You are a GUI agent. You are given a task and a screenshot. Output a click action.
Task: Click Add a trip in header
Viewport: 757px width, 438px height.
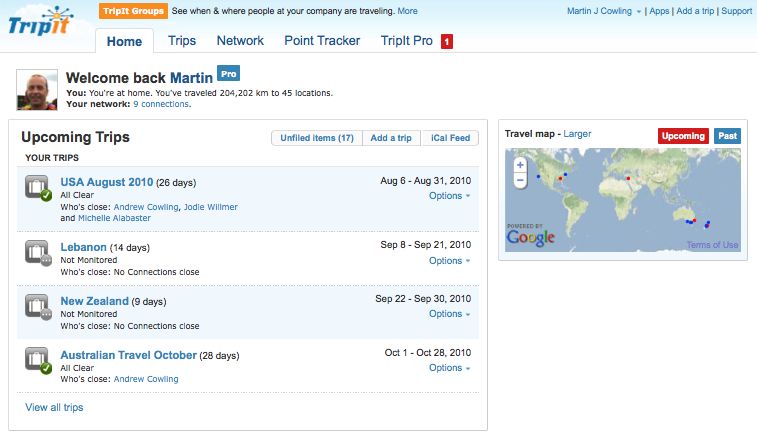coord(695,11)
